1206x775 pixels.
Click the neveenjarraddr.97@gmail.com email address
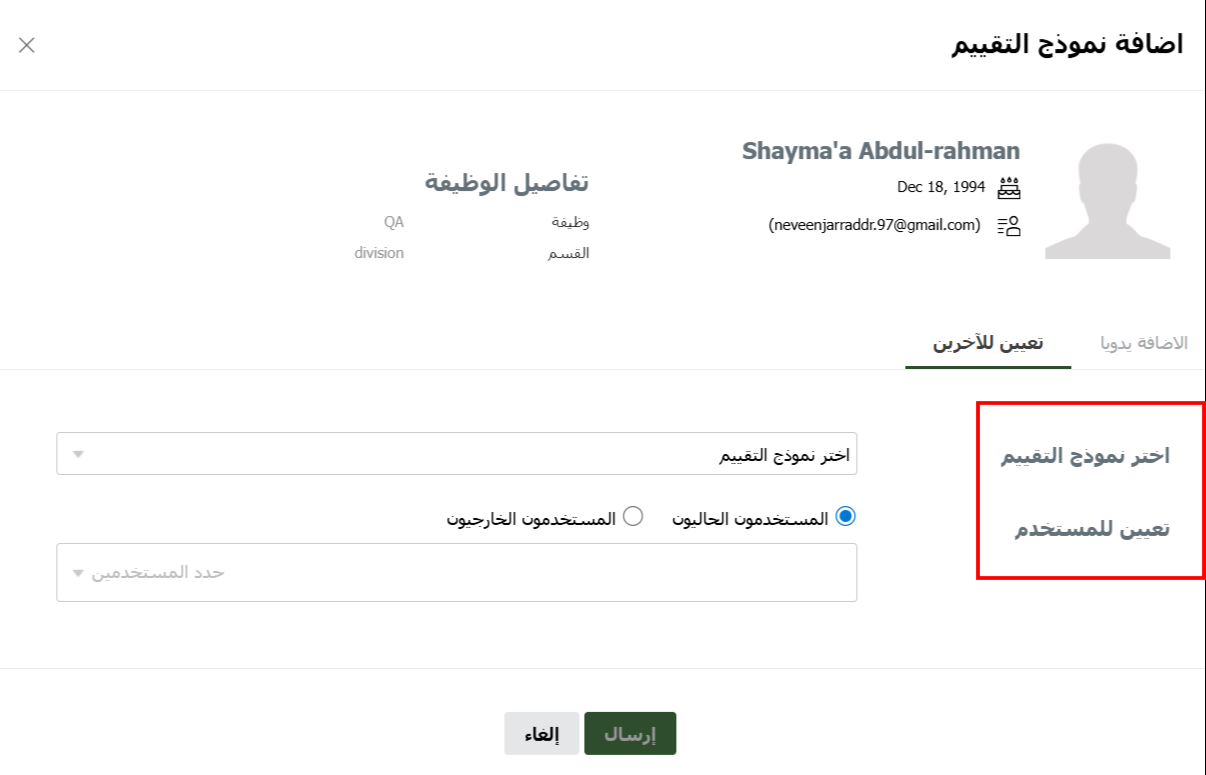pos(874,225)
